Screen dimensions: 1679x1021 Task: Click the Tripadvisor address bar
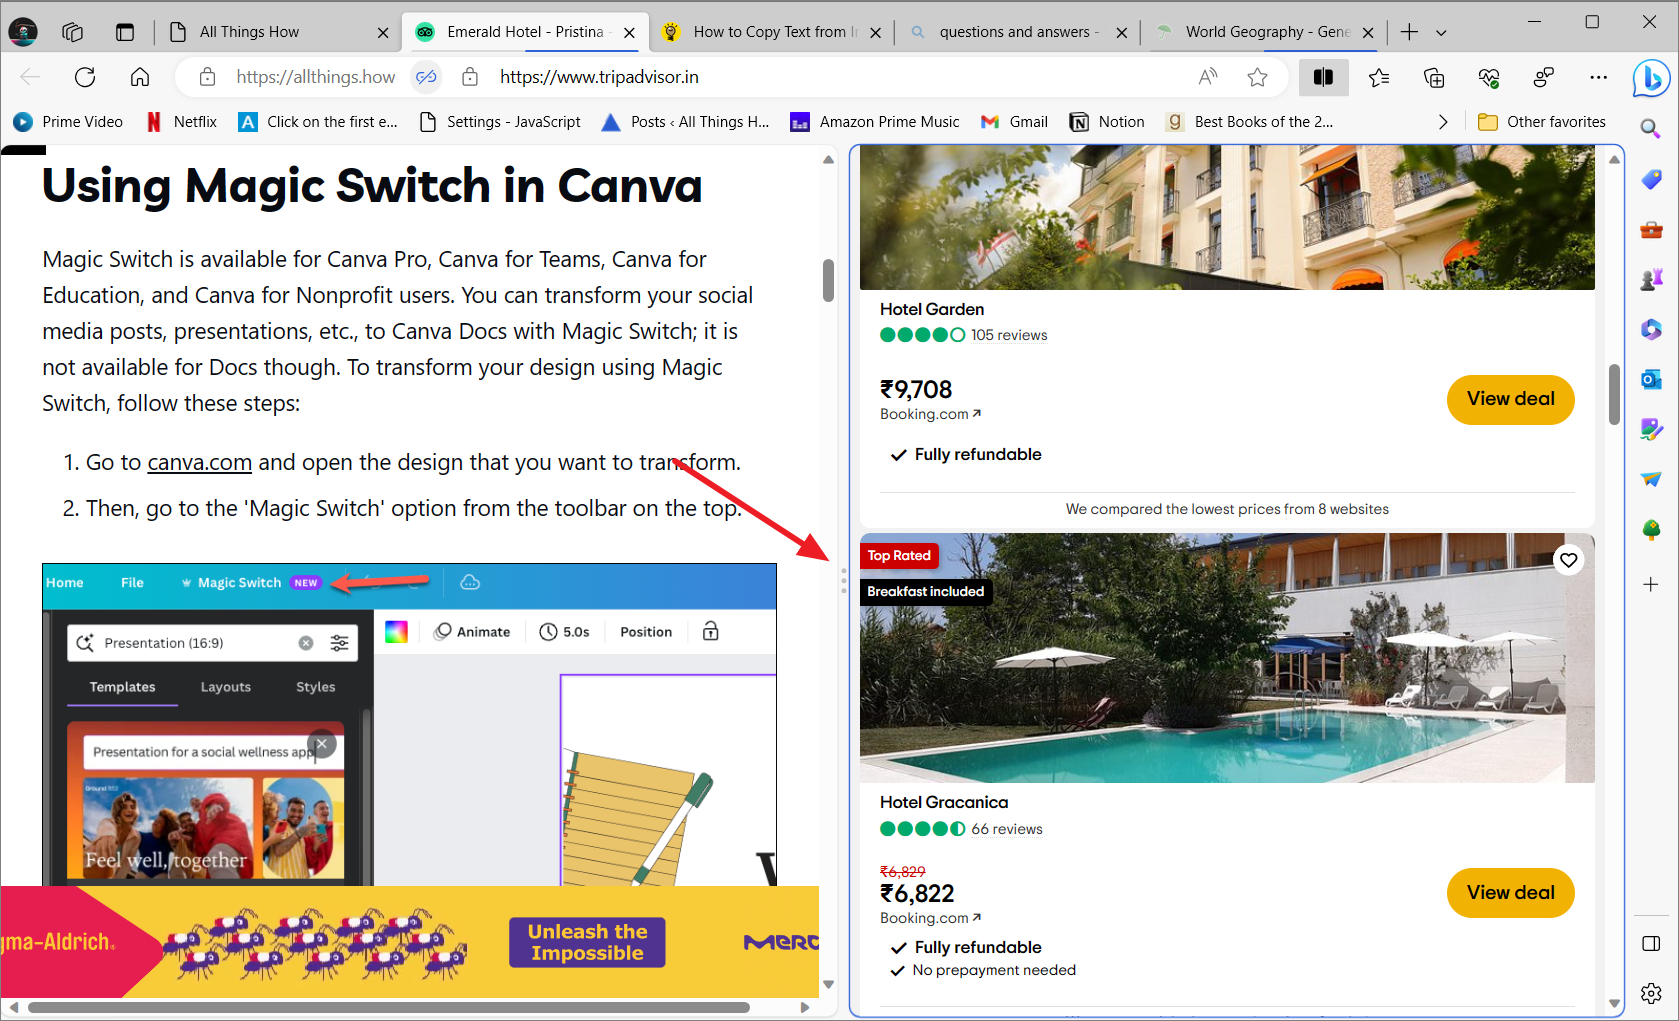pos(598,77)
